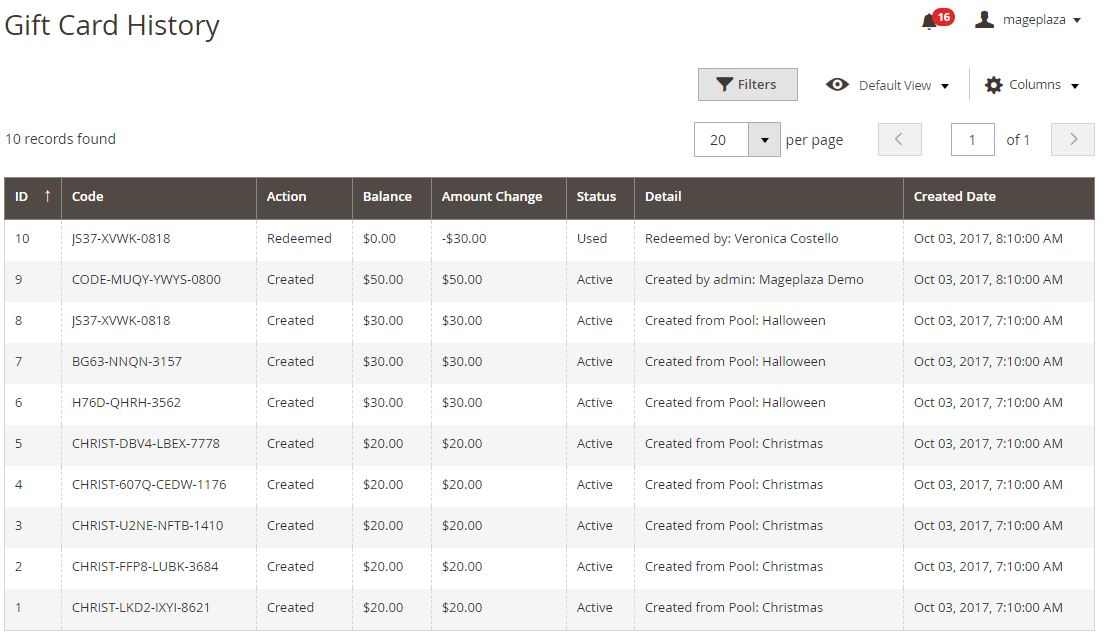
Task: Expand the per page count dropdown
Action: click(x=764, y=140)
